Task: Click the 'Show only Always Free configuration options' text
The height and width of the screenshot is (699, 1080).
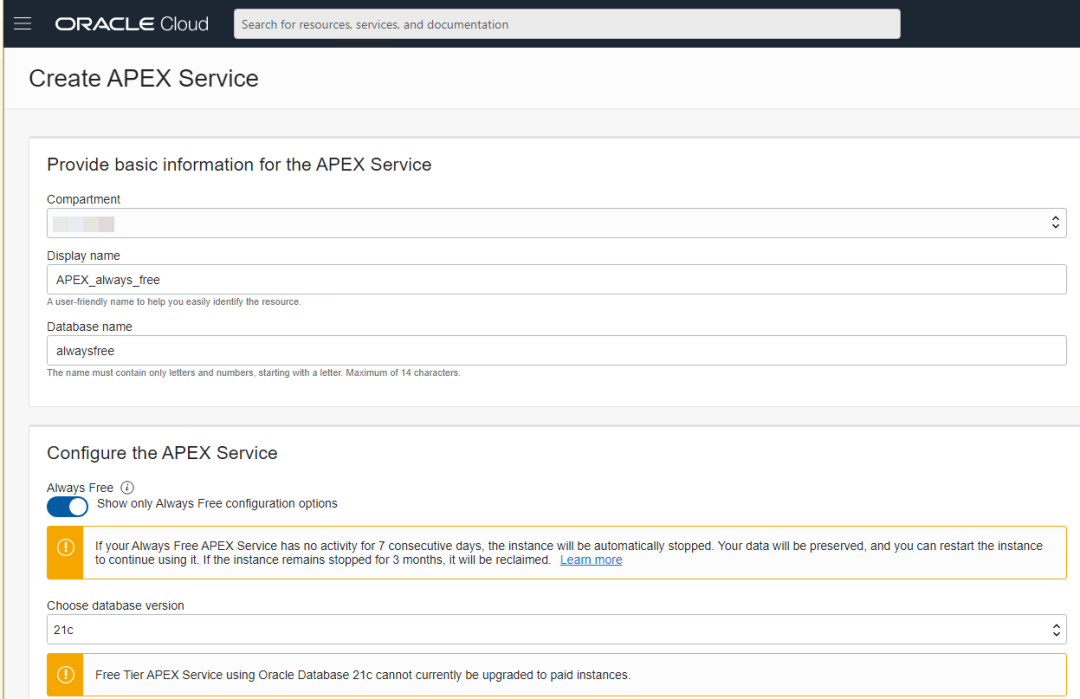Action: tap(217, 504)
